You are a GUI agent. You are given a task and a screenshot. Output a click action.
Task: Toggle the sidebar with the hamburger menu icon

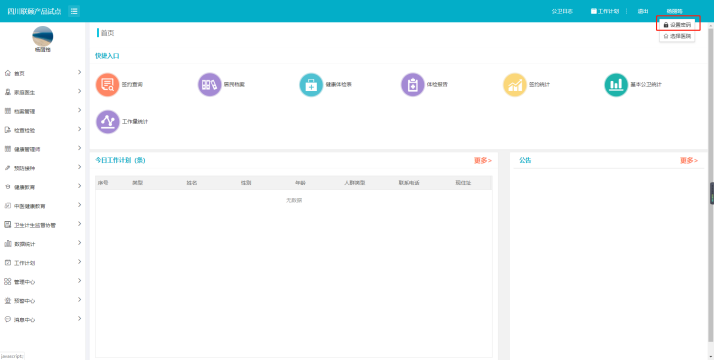(x=74, y=11)
